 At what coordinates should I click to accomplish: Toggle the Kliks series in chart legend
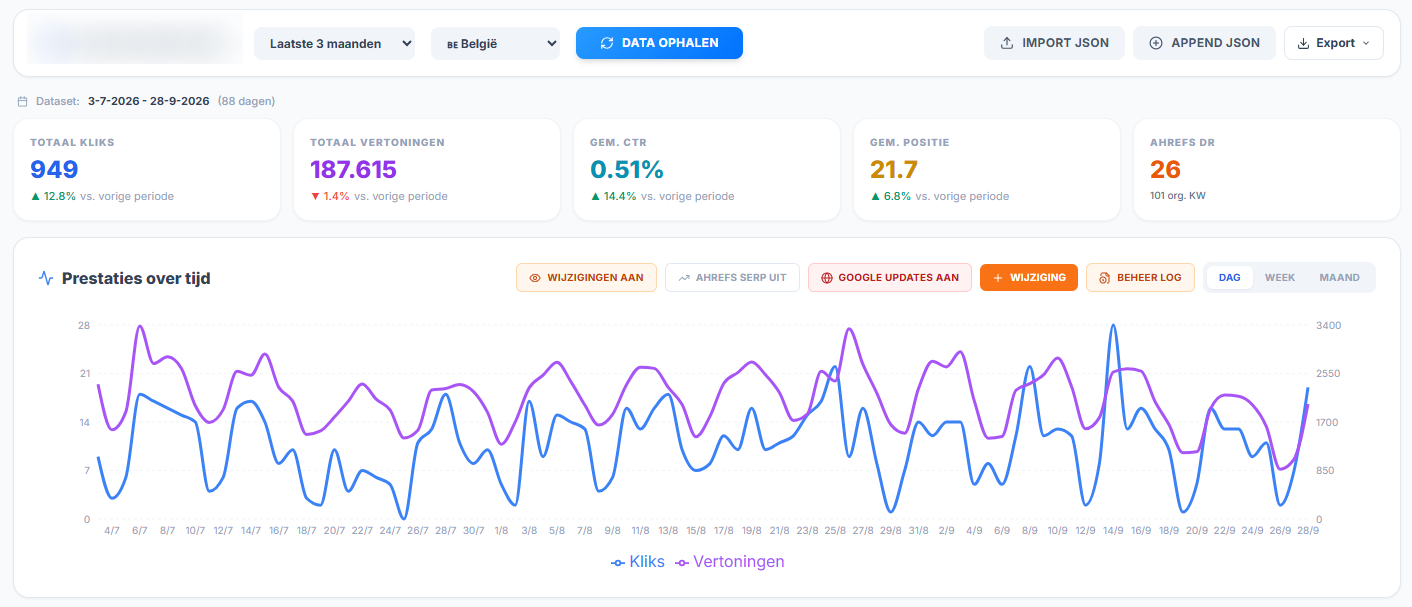[638, 562]
